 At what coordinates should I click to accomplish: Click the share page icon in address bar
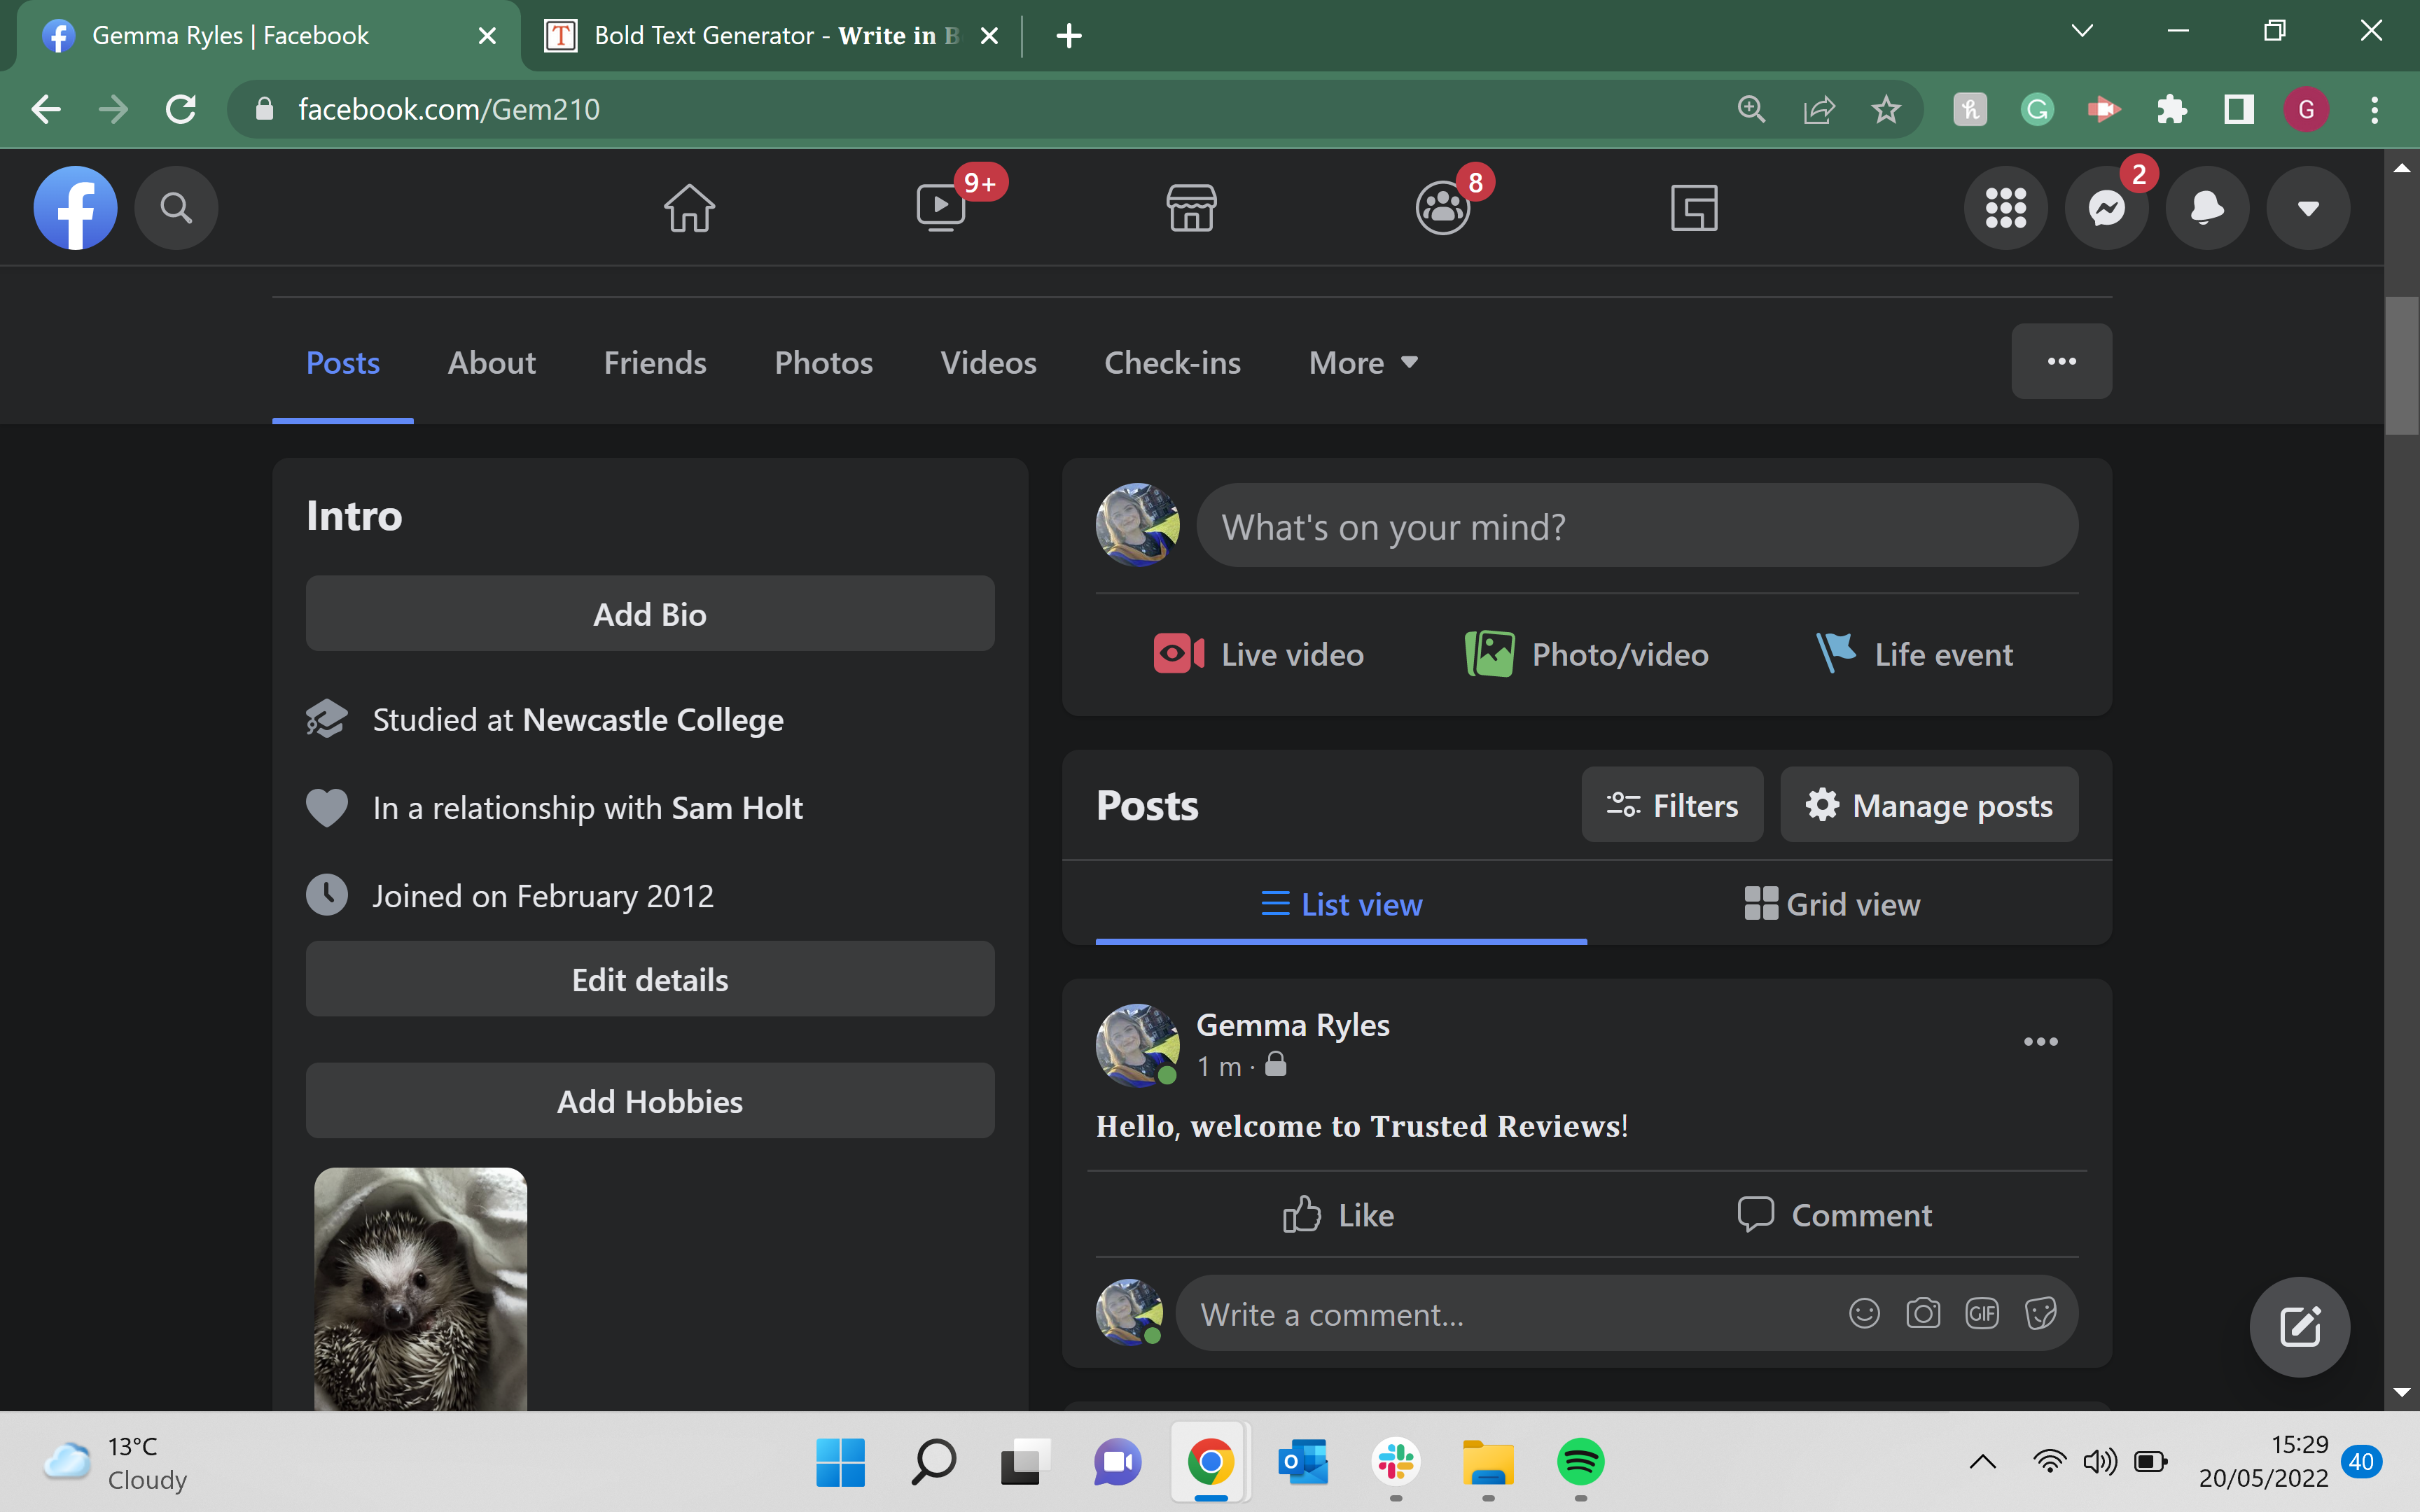click(x=1819, y=109)
